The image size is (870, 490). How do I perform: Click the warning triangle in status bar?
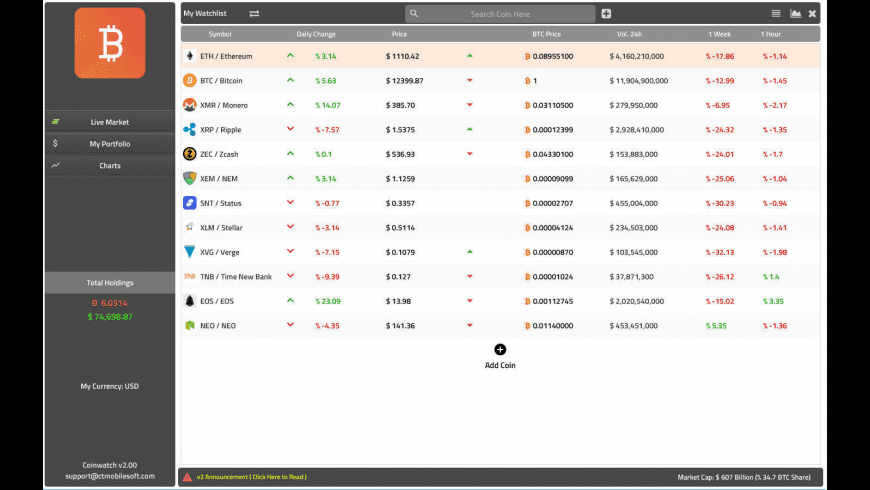[188, 477]
